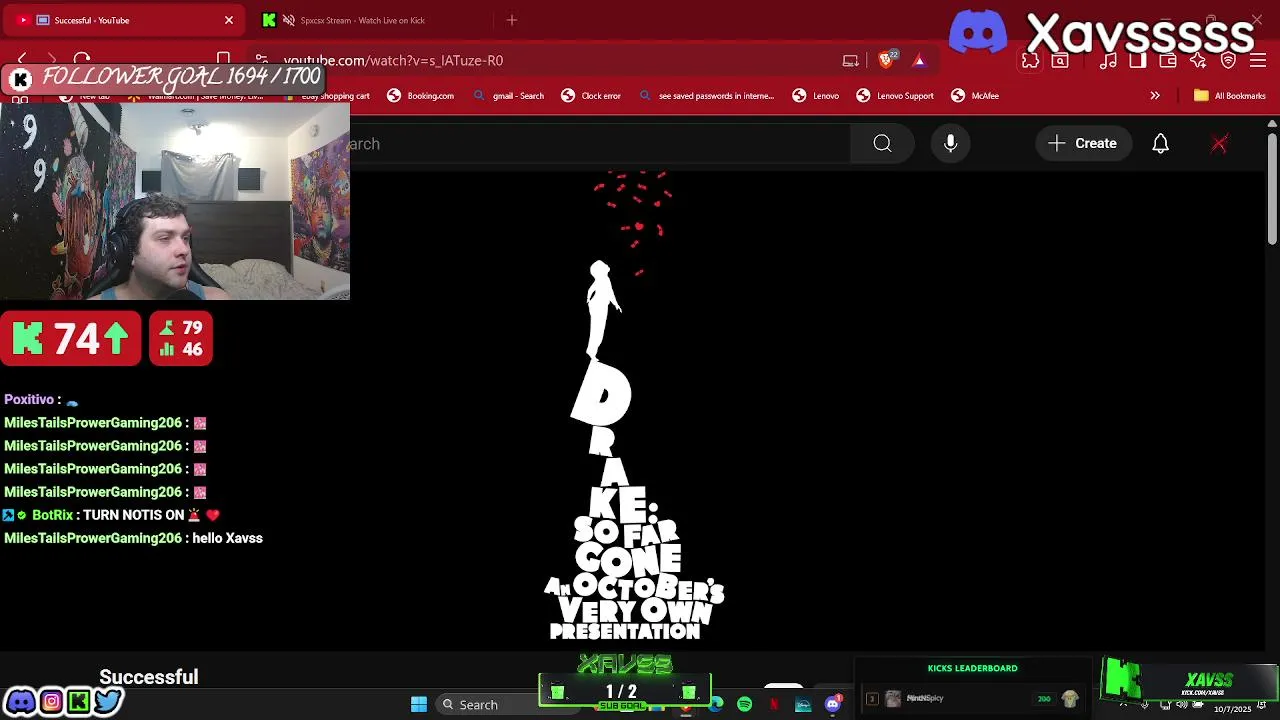Viewport: 1280px width, 720px height.
Task: Open Microsoft Edge from the taskbar
Action: pyautogui.click(x=716, y=705)
